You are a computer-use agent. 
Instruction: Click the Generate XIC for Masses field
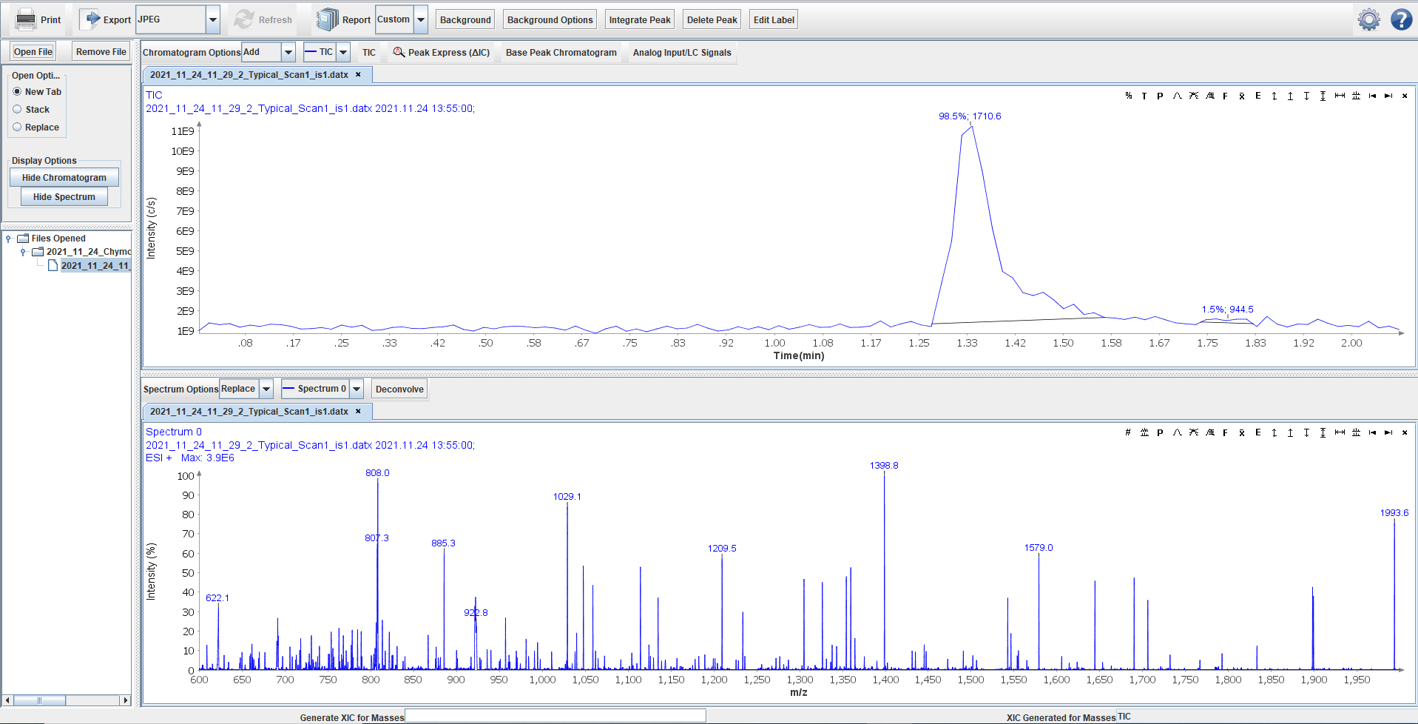[x=555, y=716]
